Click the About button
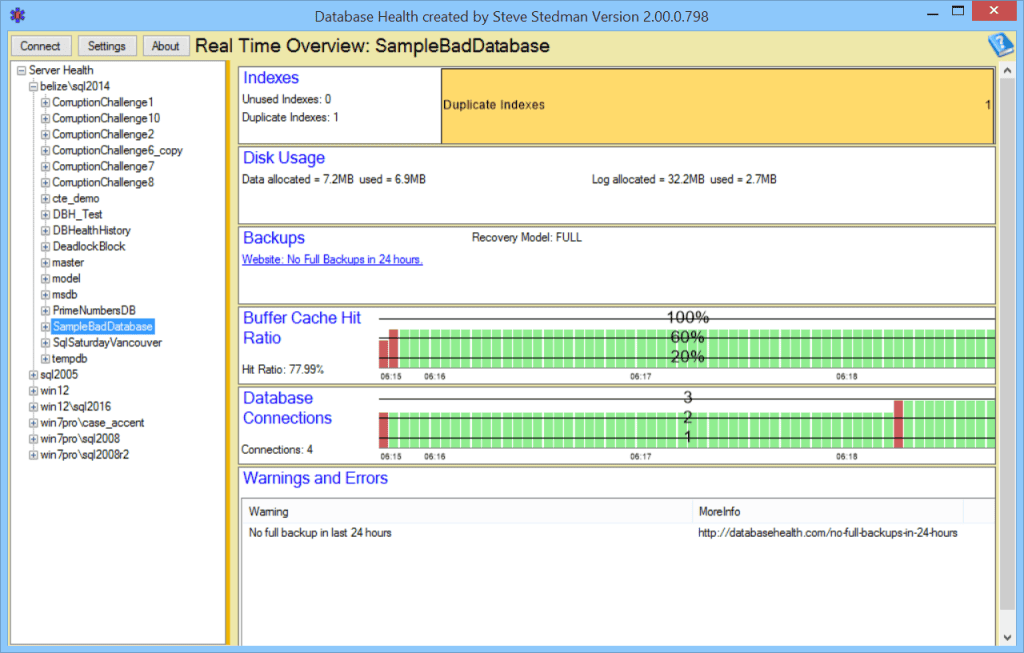This screenshot has height=653, width=1024. point(165,45)
